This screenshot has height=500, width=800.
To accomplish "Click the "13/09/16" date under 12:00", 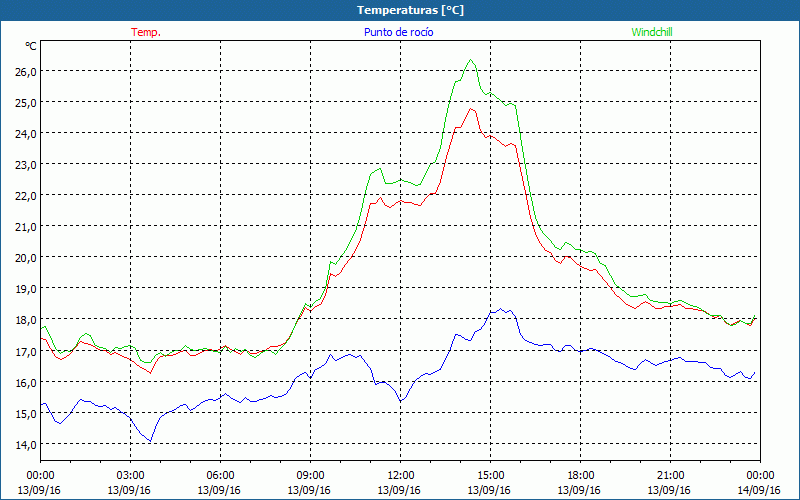I will [x=399, y=490].
